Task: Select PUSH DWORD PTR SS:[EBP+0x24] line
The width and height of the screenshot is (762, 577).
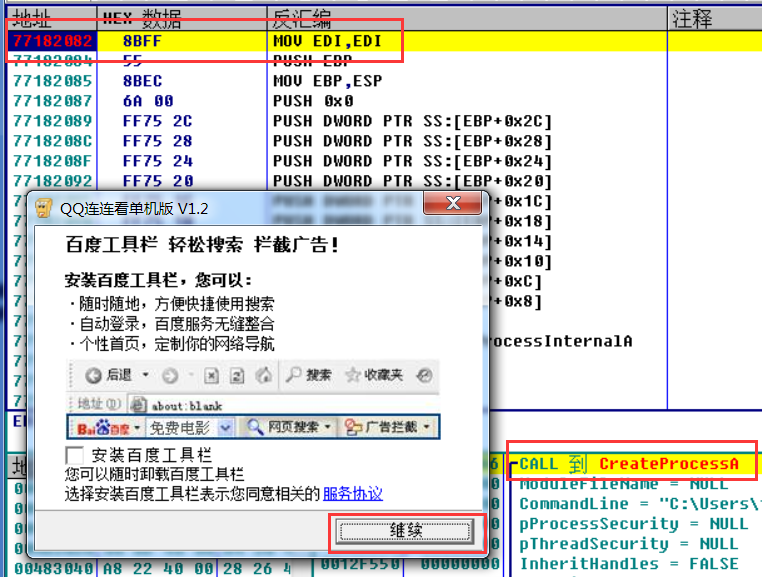Action: click(x=412, y=161)
